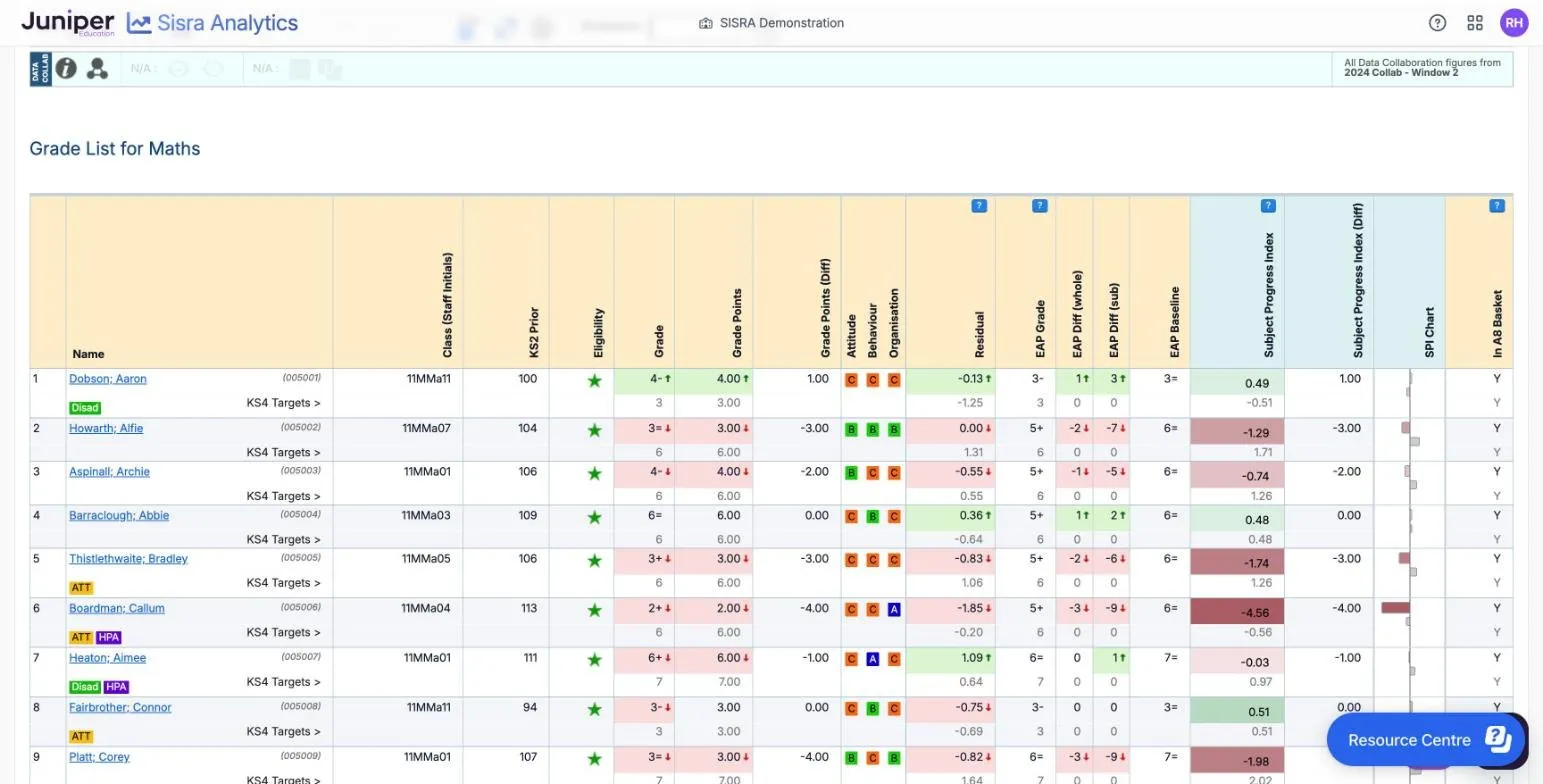This screenshot has height=784, width=1543.
Task: Click the Disad tag under Dobson; Aaron
Action: pyautogui.click(x=84, y=408)
